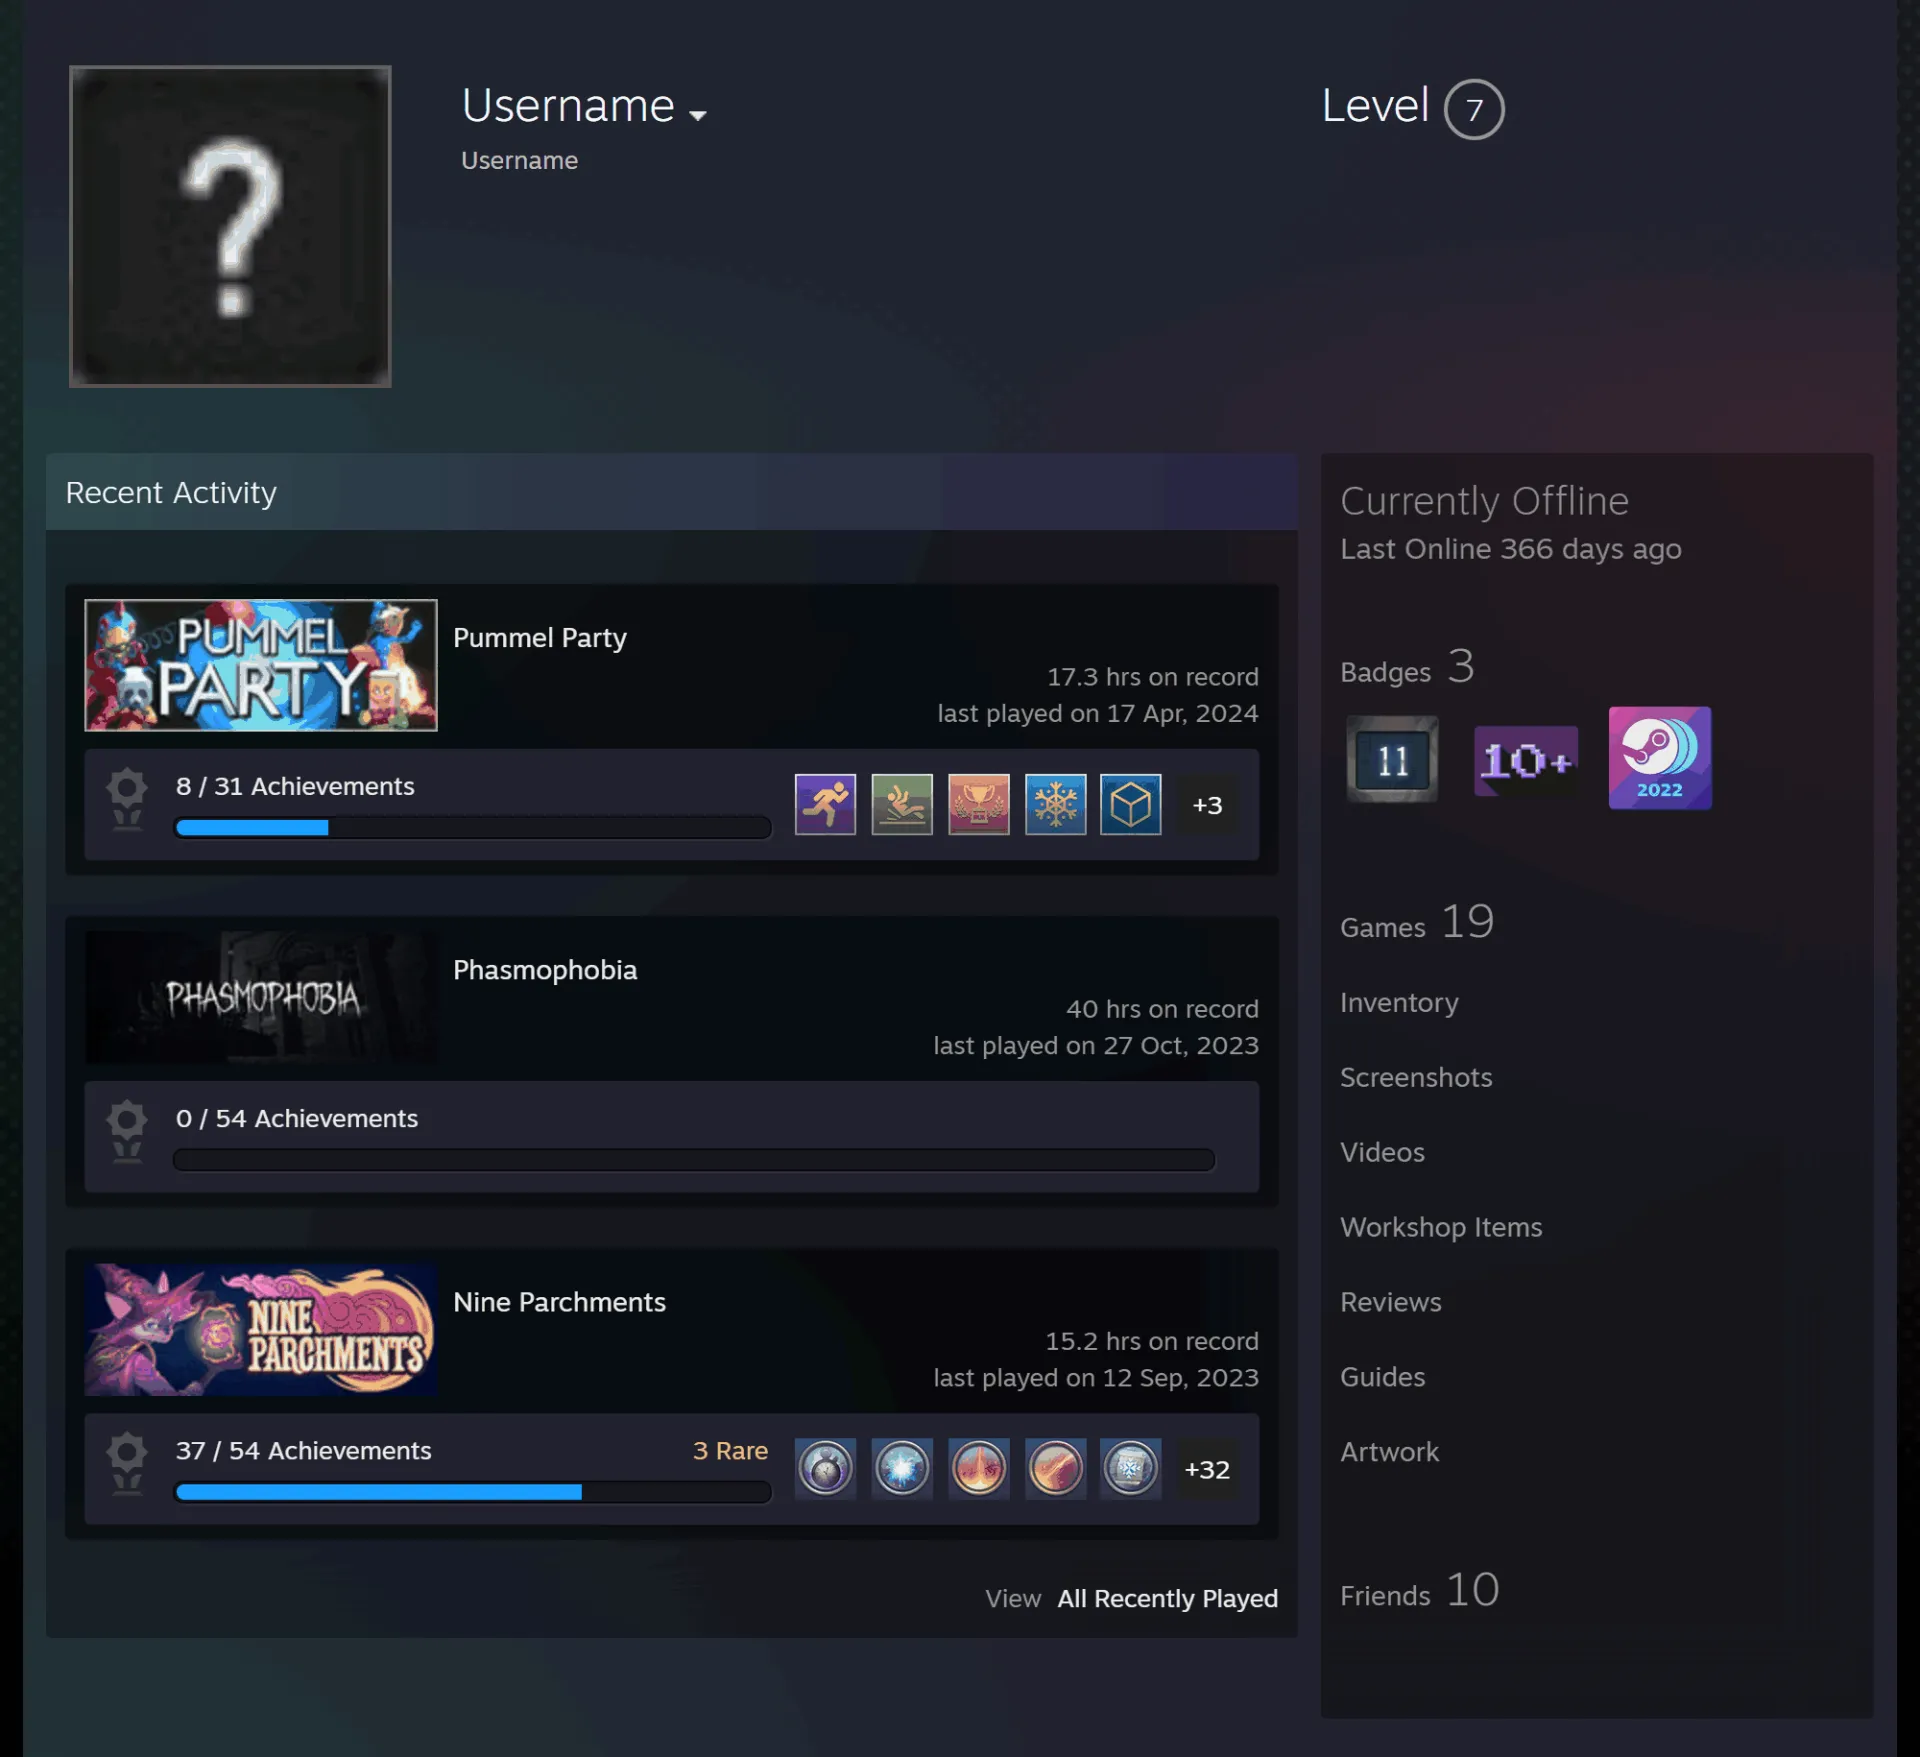Click the fourth Nine Parchments achievement icon, an orange streak
This screenshot has height=1757, width=1920.
[1055, 1468]
